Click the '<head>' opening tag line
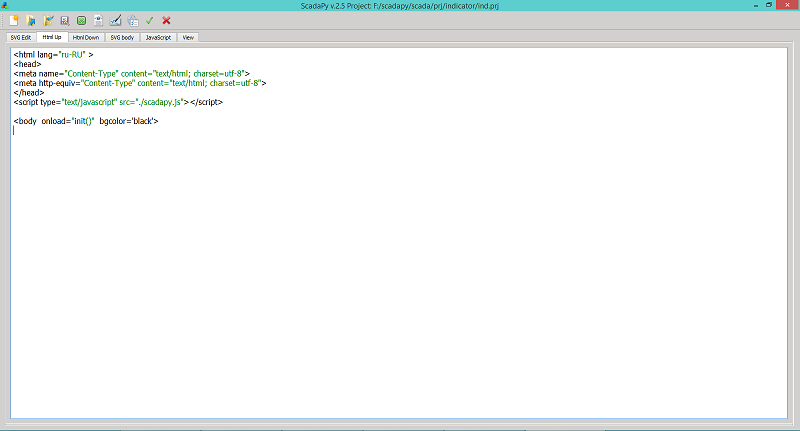 coord(28,64)
